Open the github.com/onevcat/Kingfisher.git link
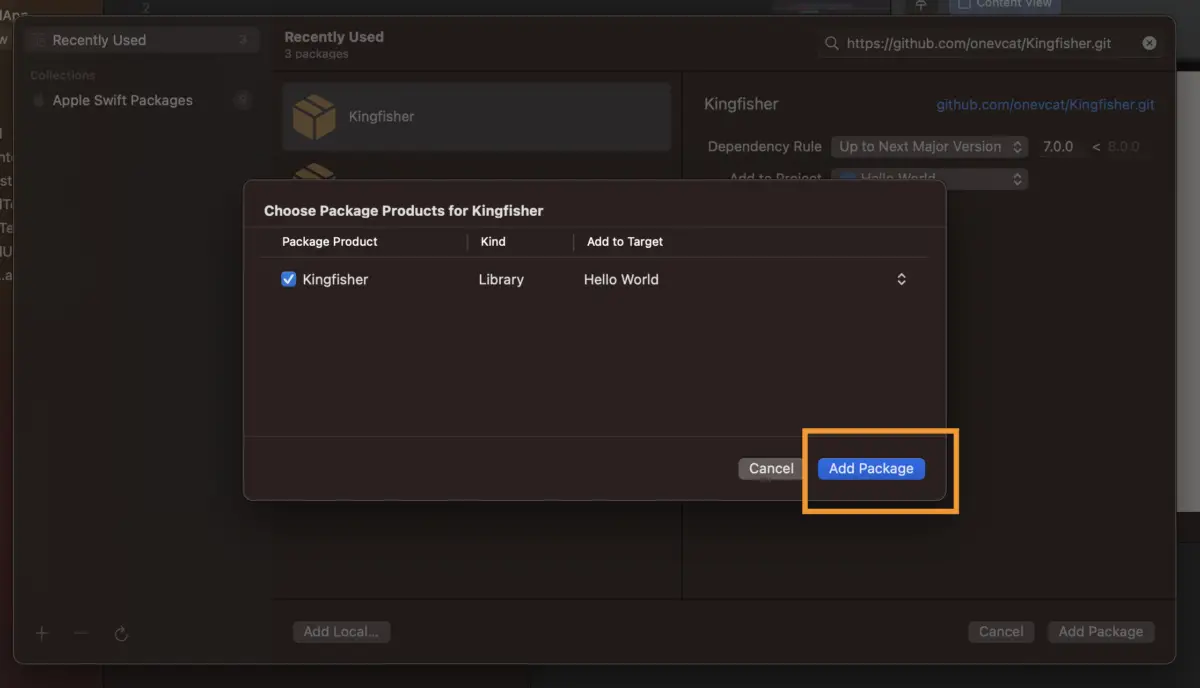The width and height of the screenshot is (1200, 688). 1045,104
